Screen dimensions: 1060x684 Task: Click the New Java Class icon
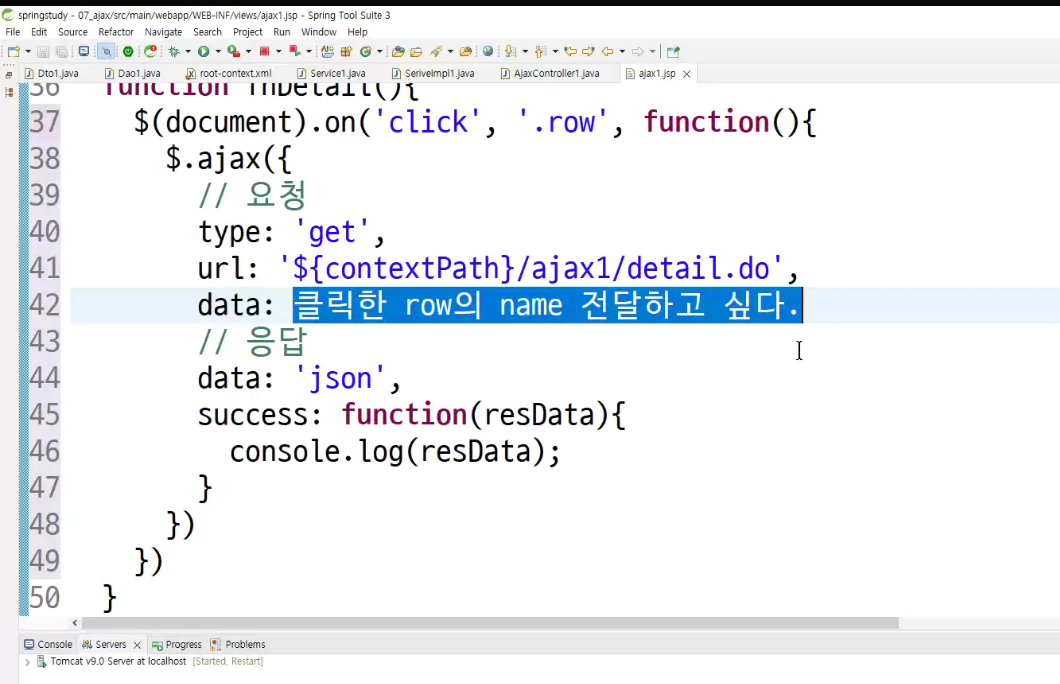coord(366,51)
